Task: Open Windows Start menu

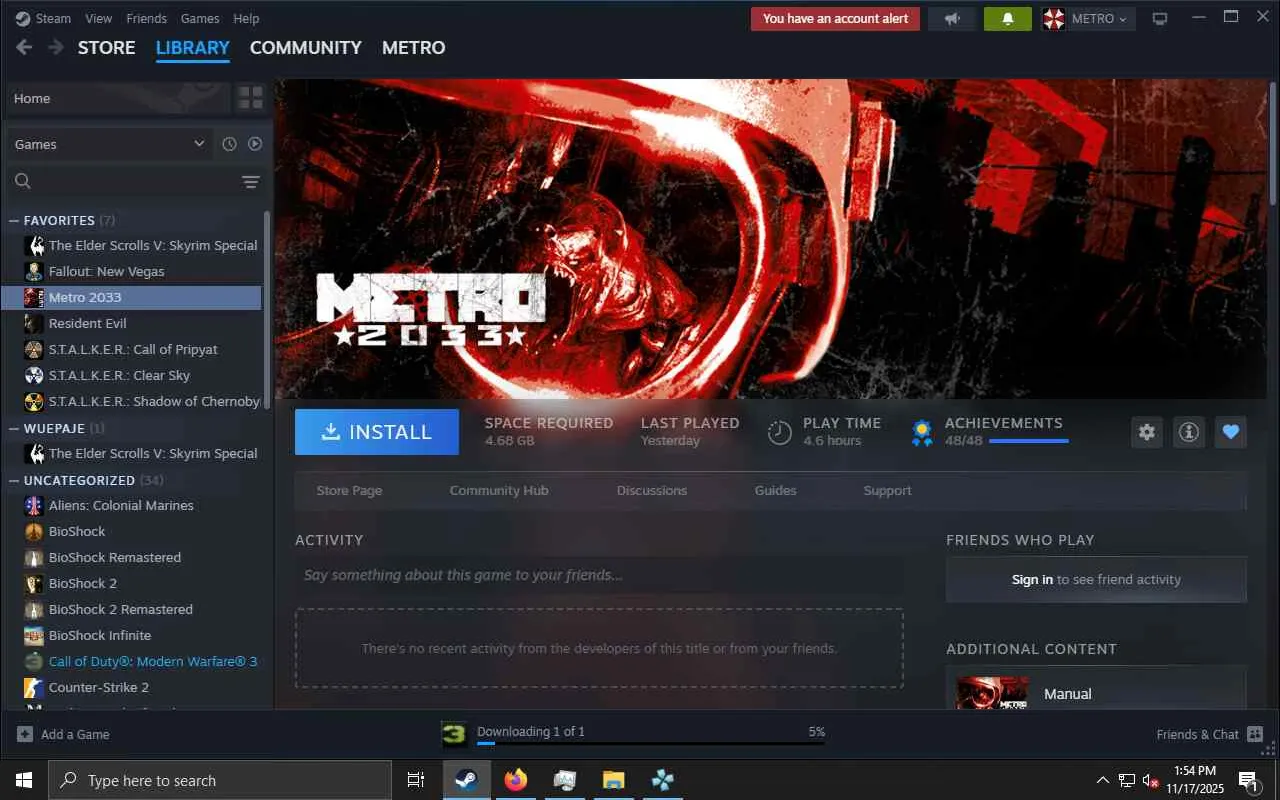Action: 24,780
